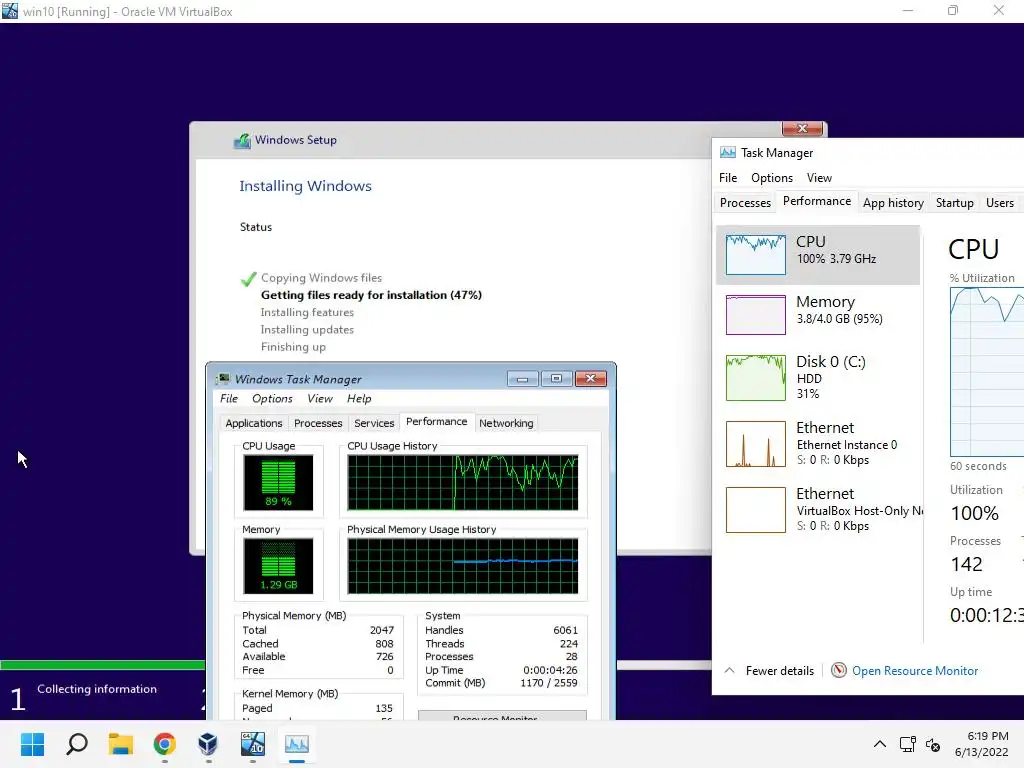Click the 'Installing features' step text

307,313
